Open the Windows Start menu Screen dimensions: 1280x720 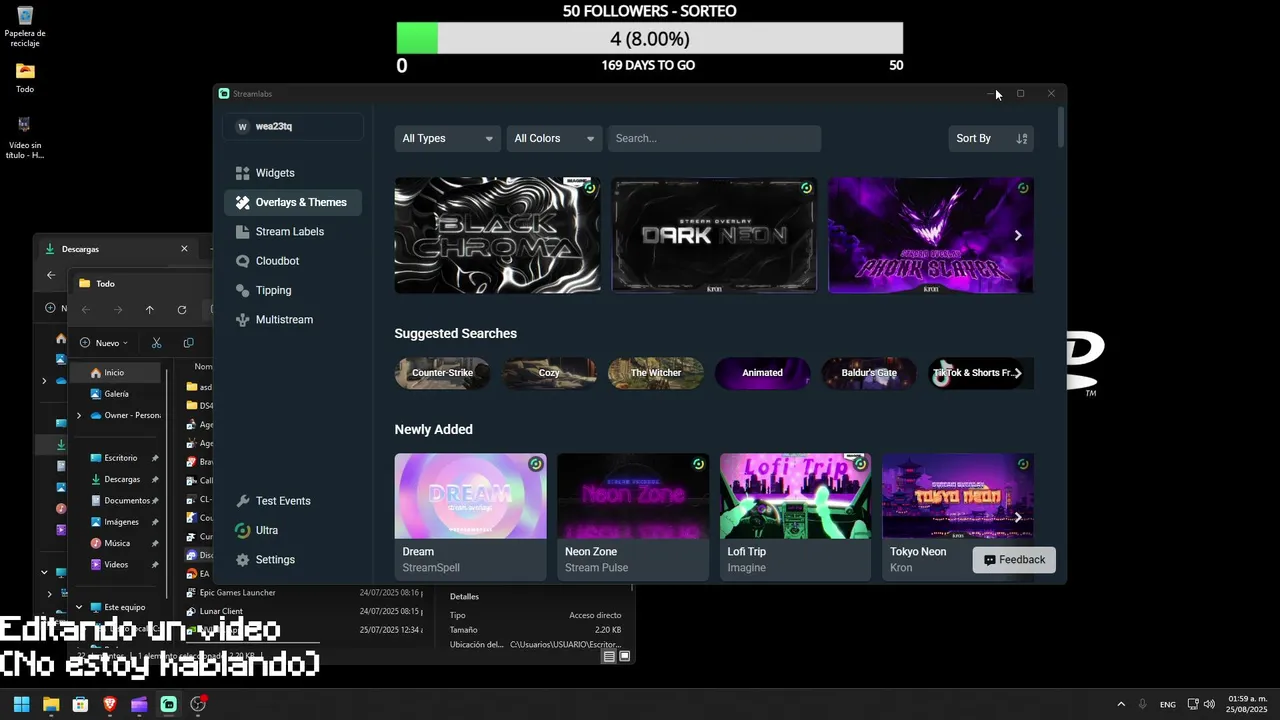[x=21, y=704]
